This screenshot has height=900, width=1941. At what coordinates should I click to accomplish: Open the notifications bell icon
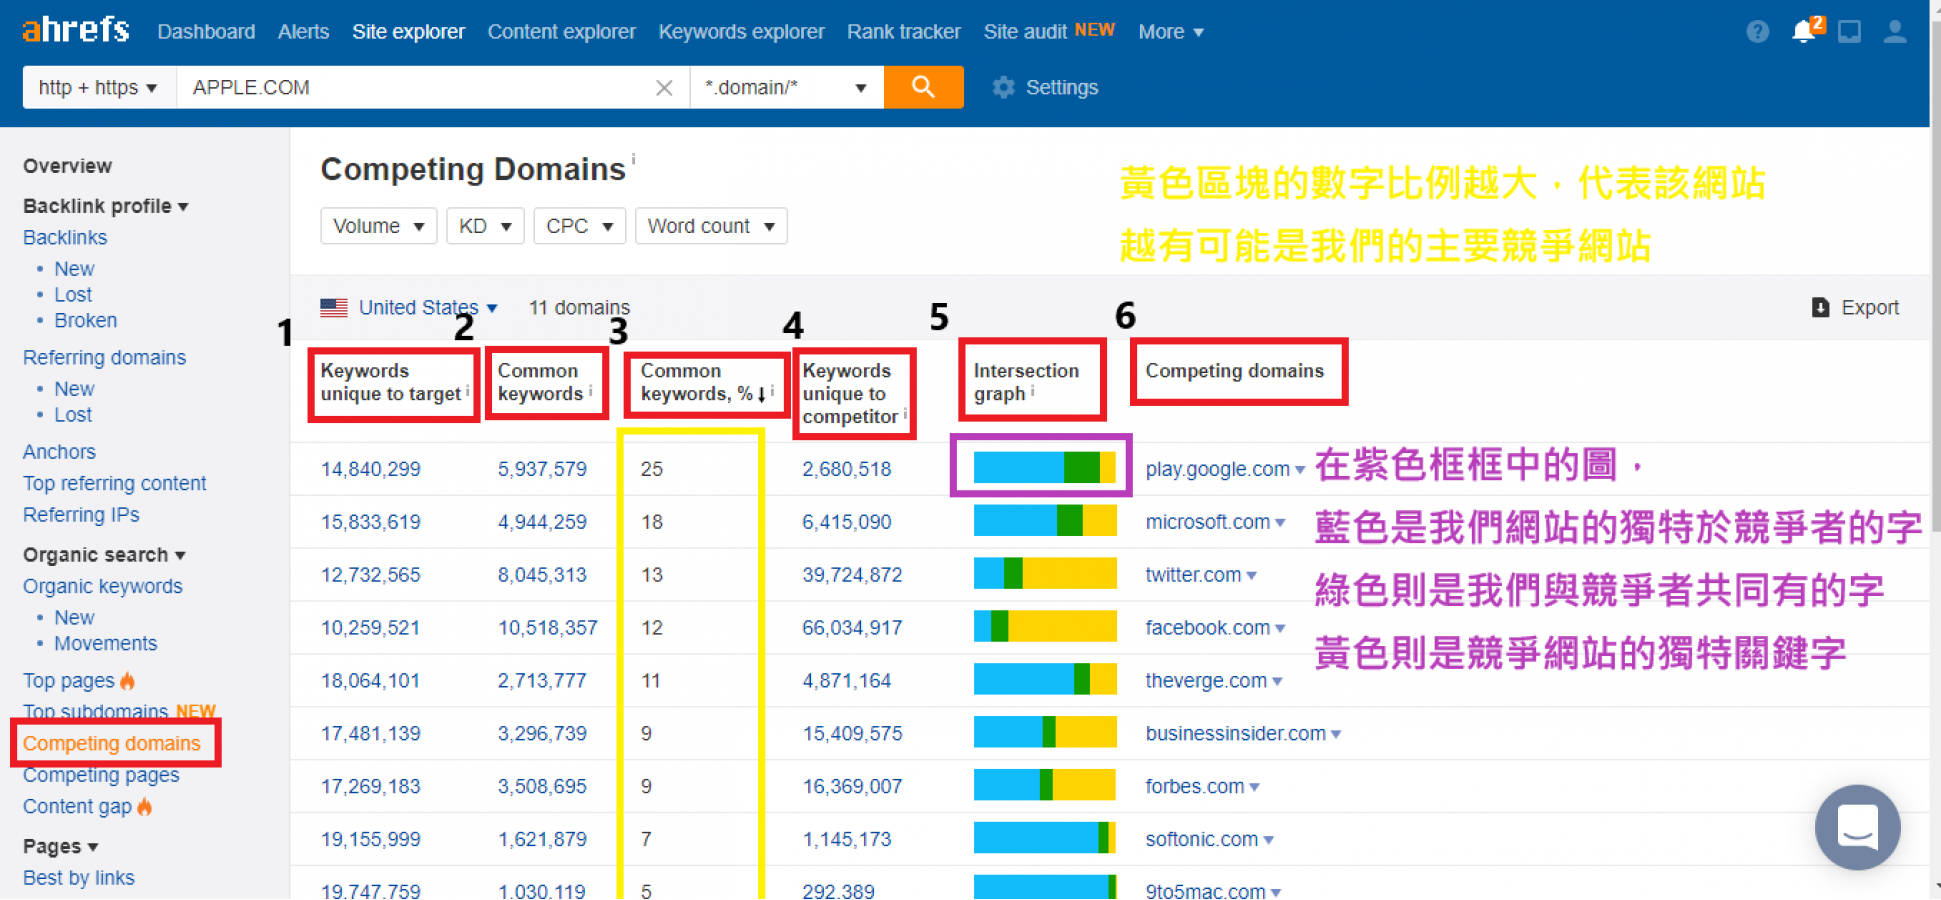(1804, 31)
